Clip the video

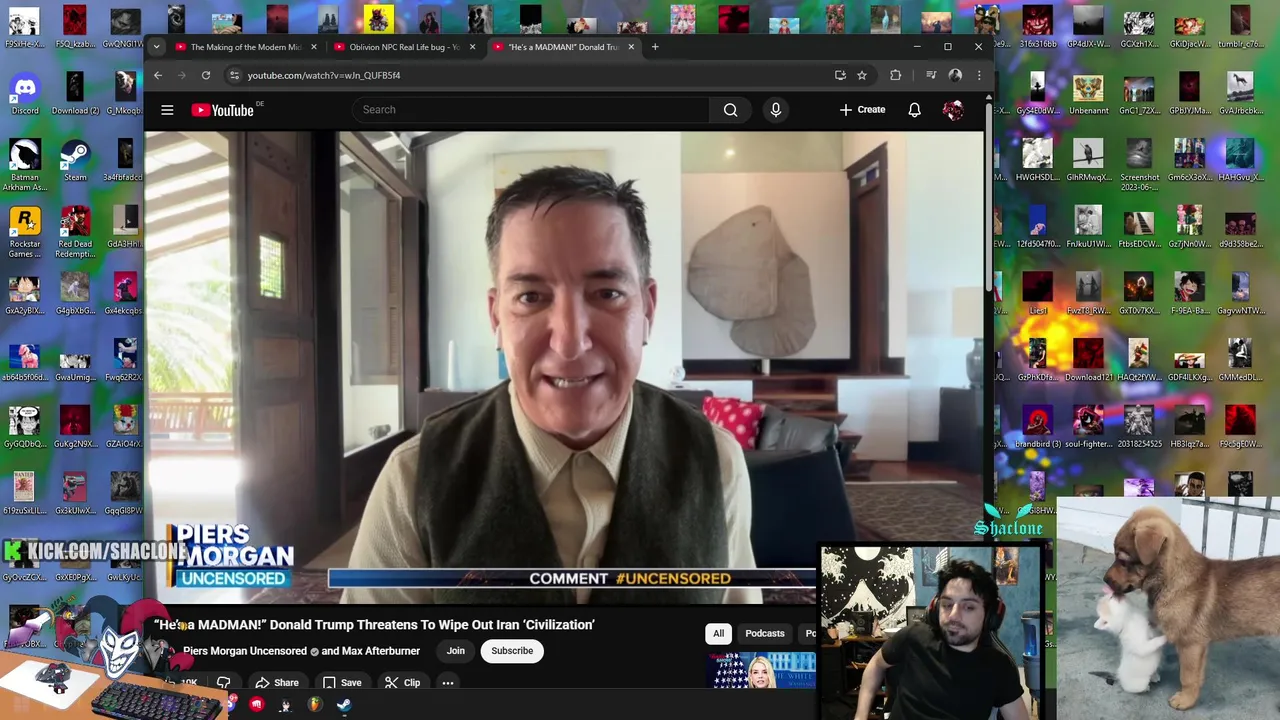point(402,683)
